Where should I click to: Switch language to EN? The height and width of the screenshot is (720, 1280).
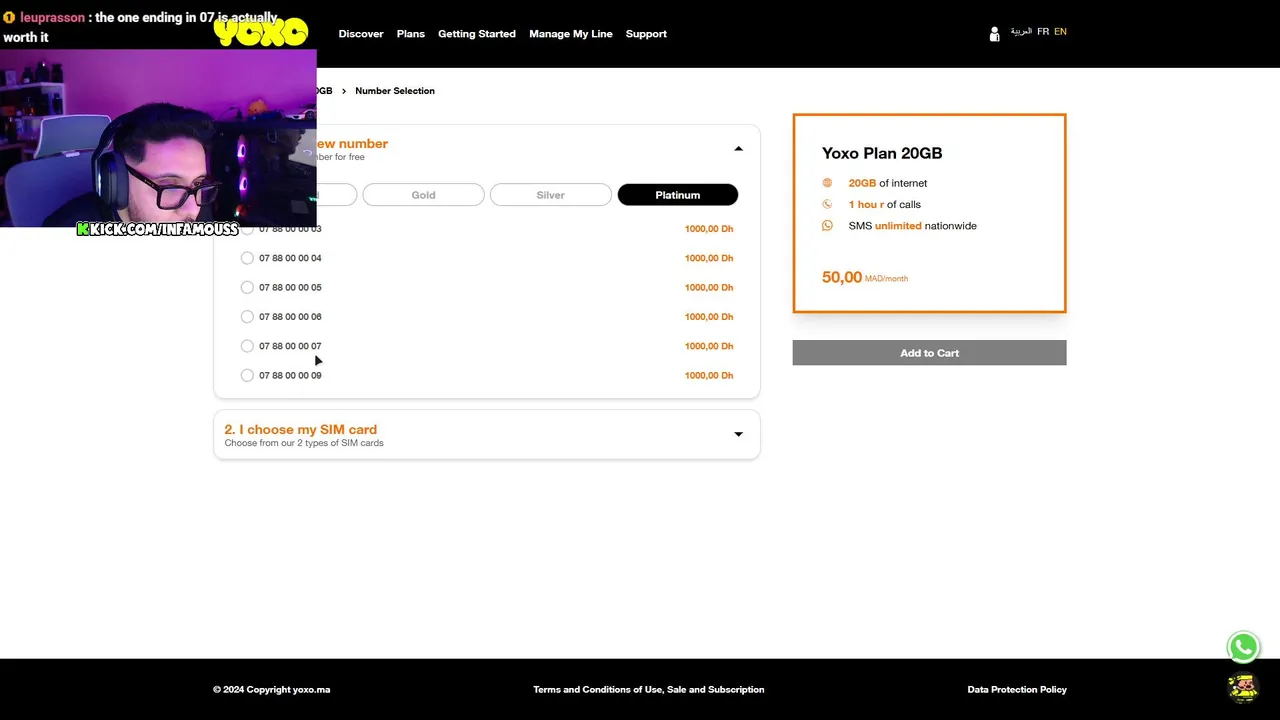click(1060, 32)
